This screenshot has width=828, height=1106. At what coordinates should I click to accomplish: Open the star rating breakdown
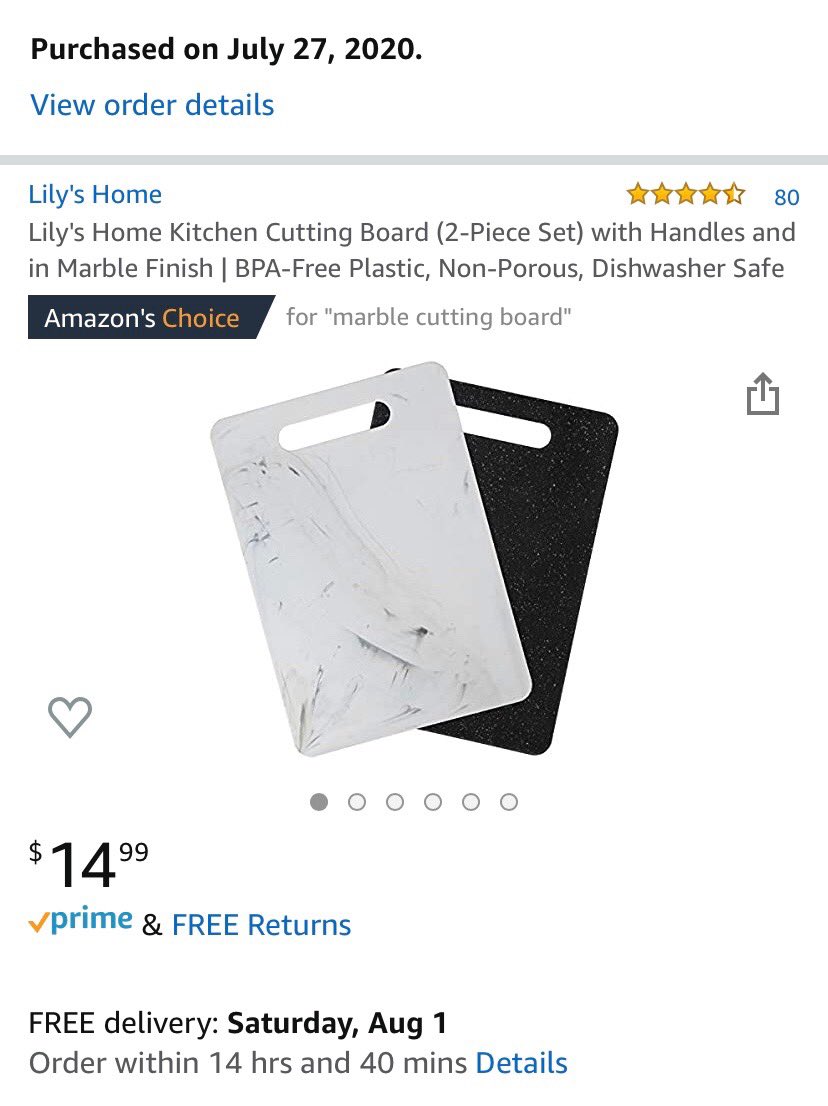[x=685, y=193]
